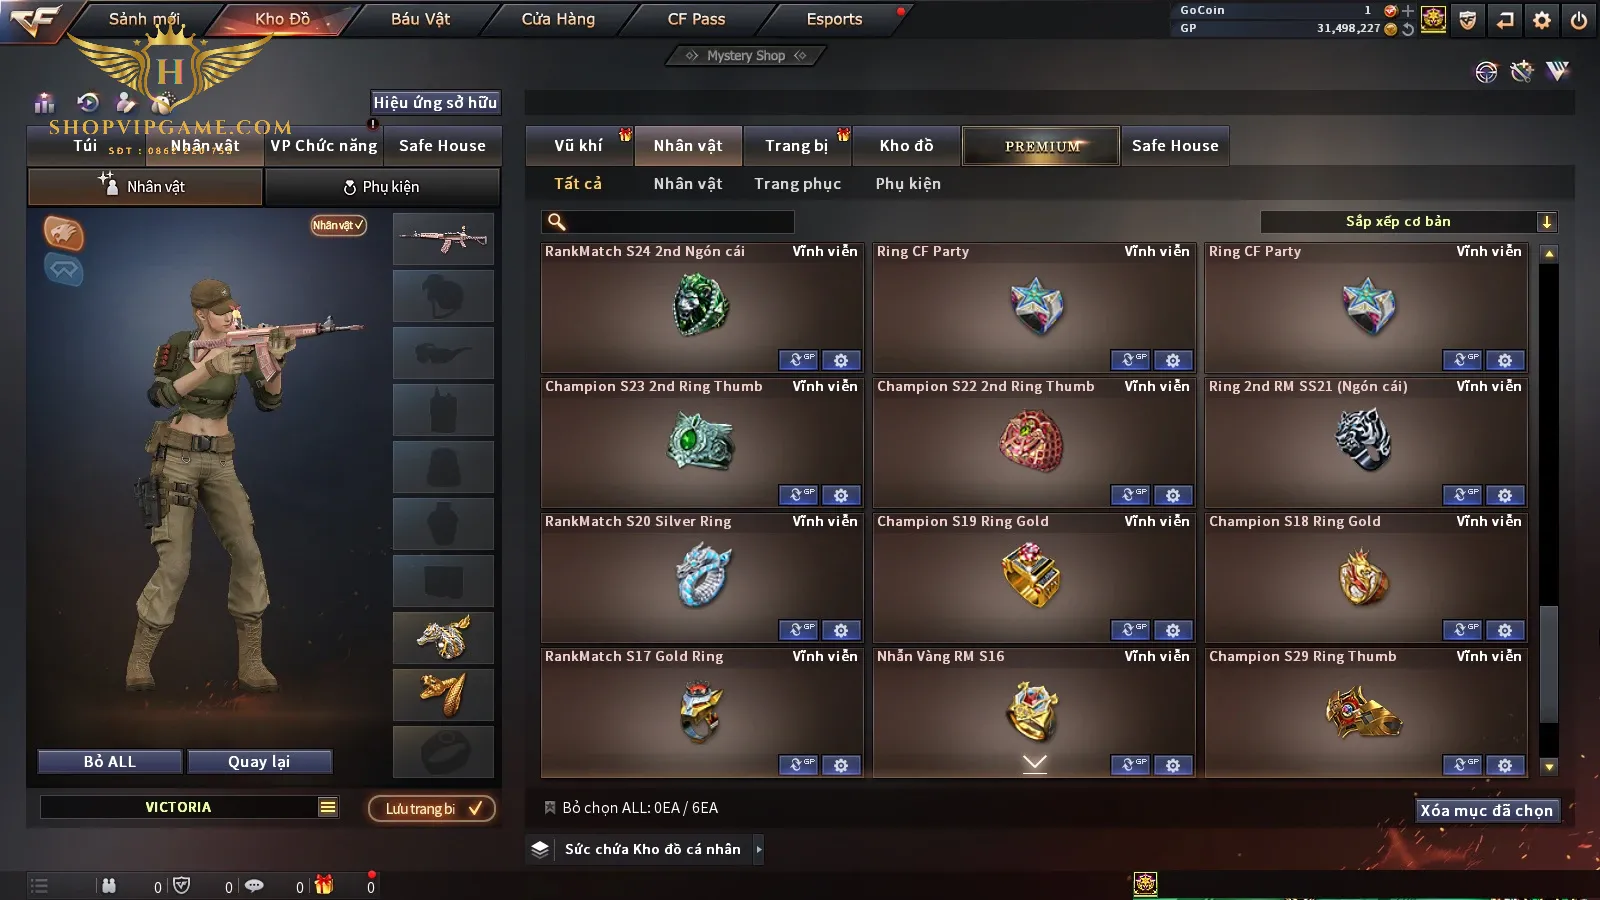Click the clan shield icon in top bar
1600x900 pixels.
[1468, 20]
